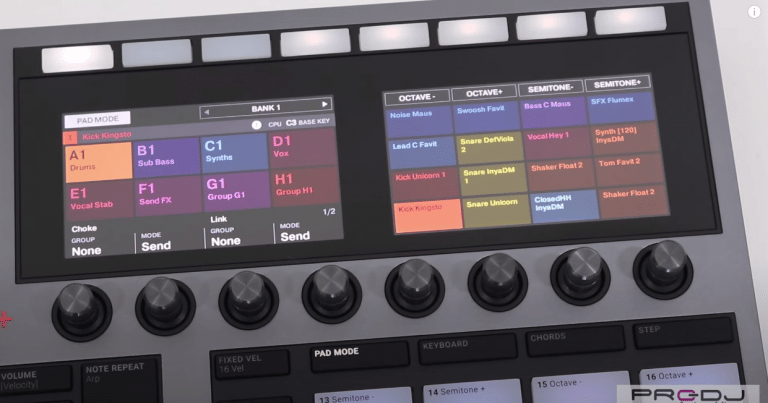This screenshot has width=768, height=403.
Task: Select OCTAVE+ on the right screen
Action: pos(484,92)
